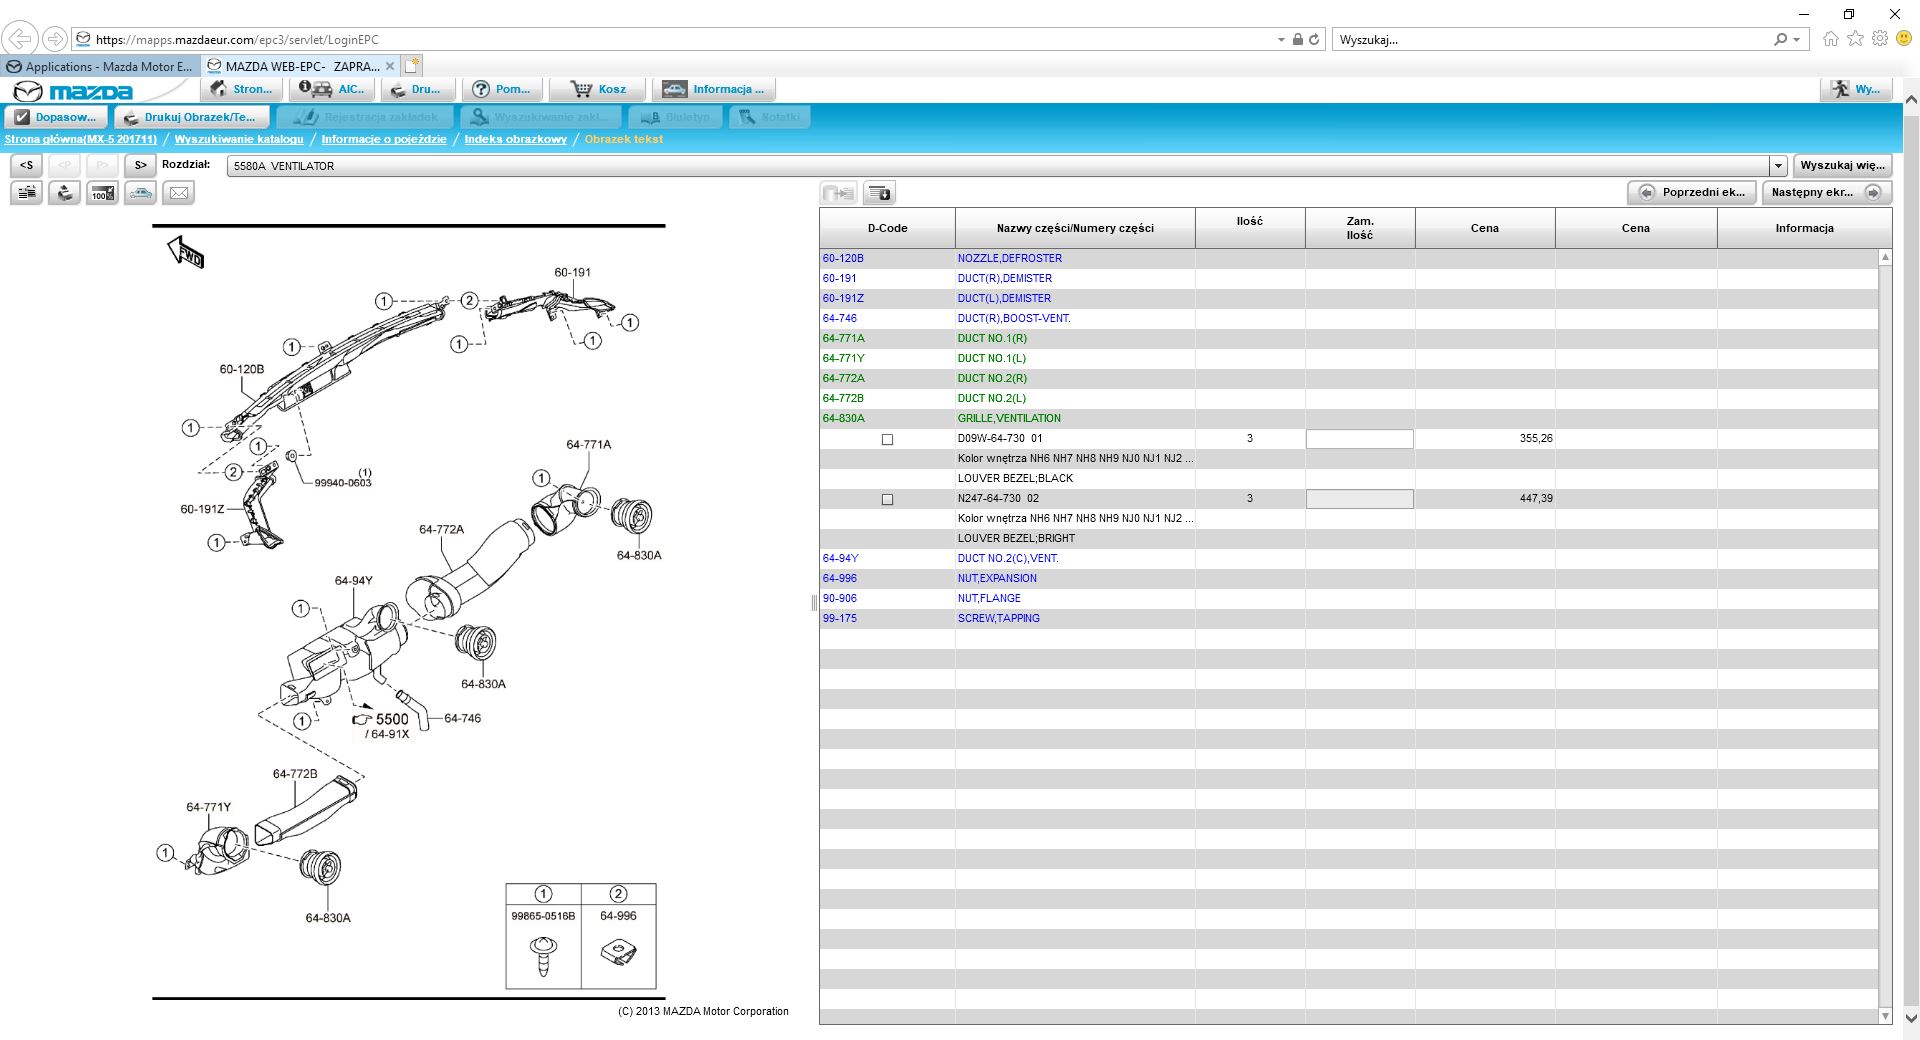Open the Informacja vehicle button

[x=714, y=89]
